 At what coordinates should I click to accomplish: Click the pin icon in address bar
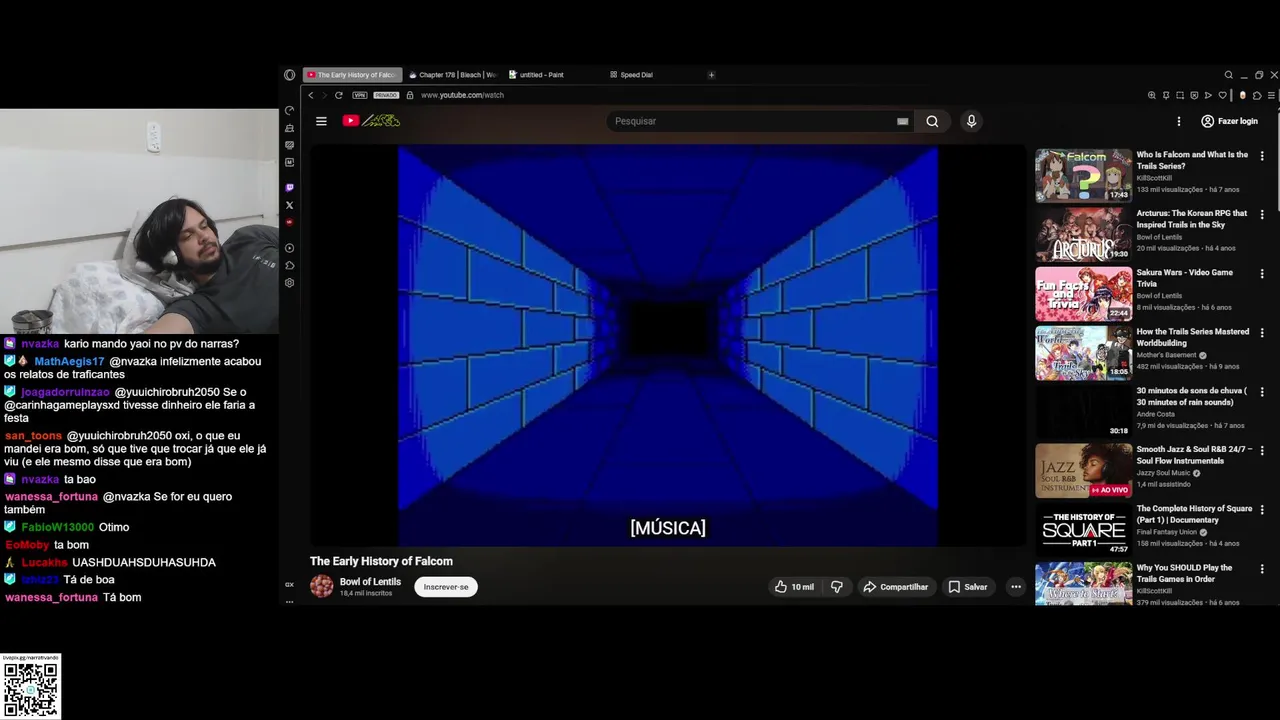click(x=1166, y=95)
